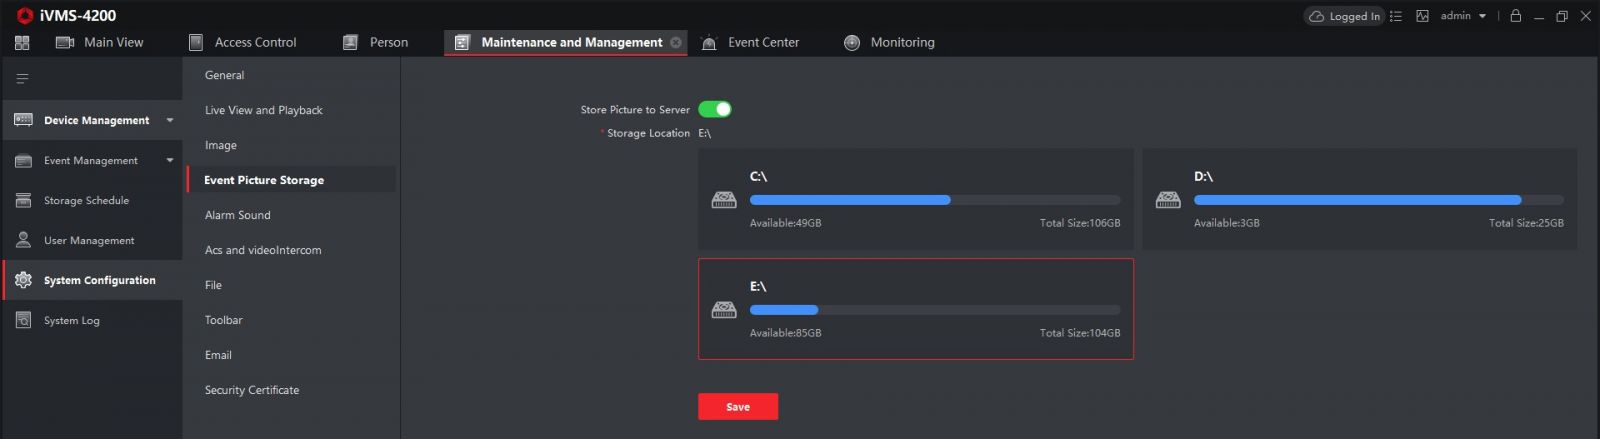The height and width of the screenshot is (439, 1600).
Task: Expand the Event Management arrow
Action: pos(170,161)
